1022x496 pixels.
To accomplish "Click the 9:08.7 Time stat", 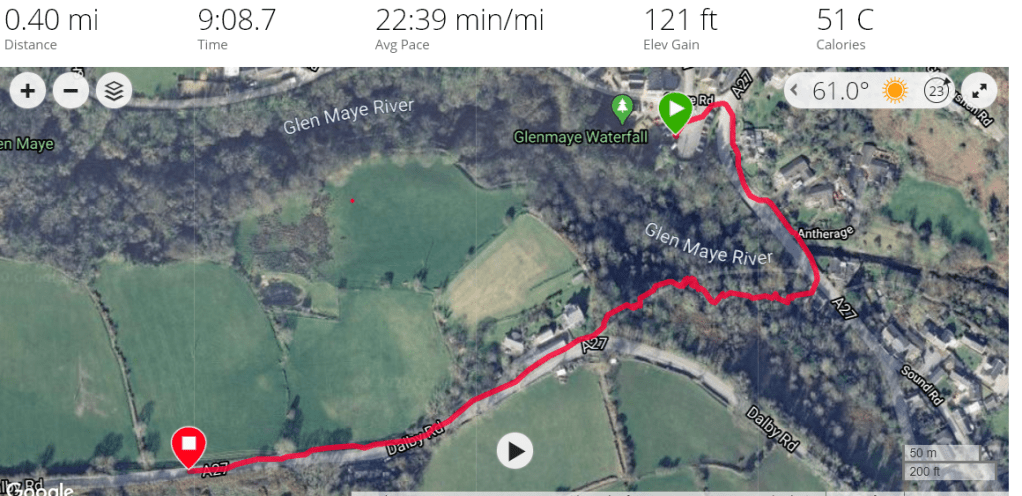I will tap(237, 29).
